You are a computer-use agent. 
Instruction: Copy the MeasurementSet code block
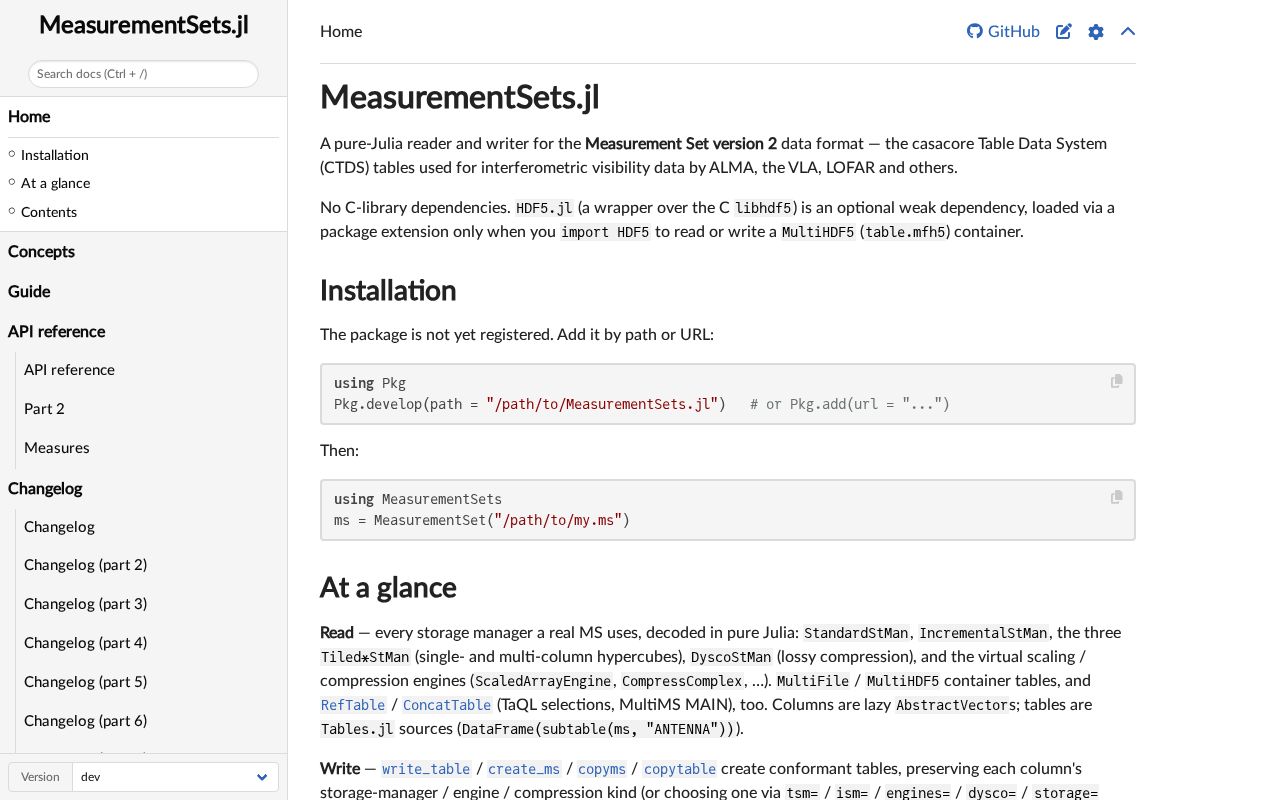1116,497
